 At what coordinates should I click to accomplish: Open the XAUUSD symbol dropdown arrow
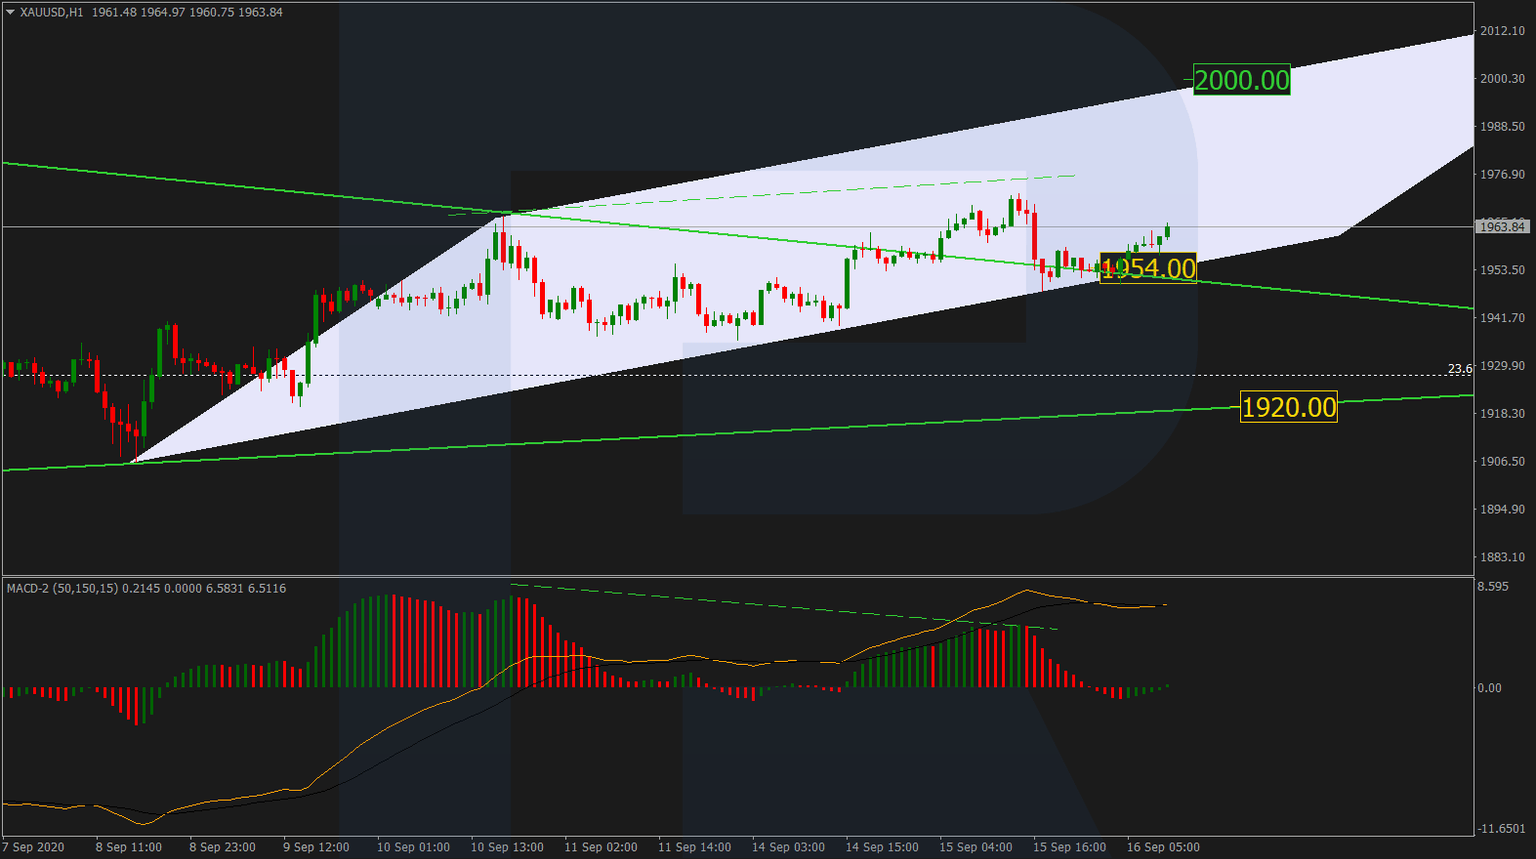tap(10, 11)
